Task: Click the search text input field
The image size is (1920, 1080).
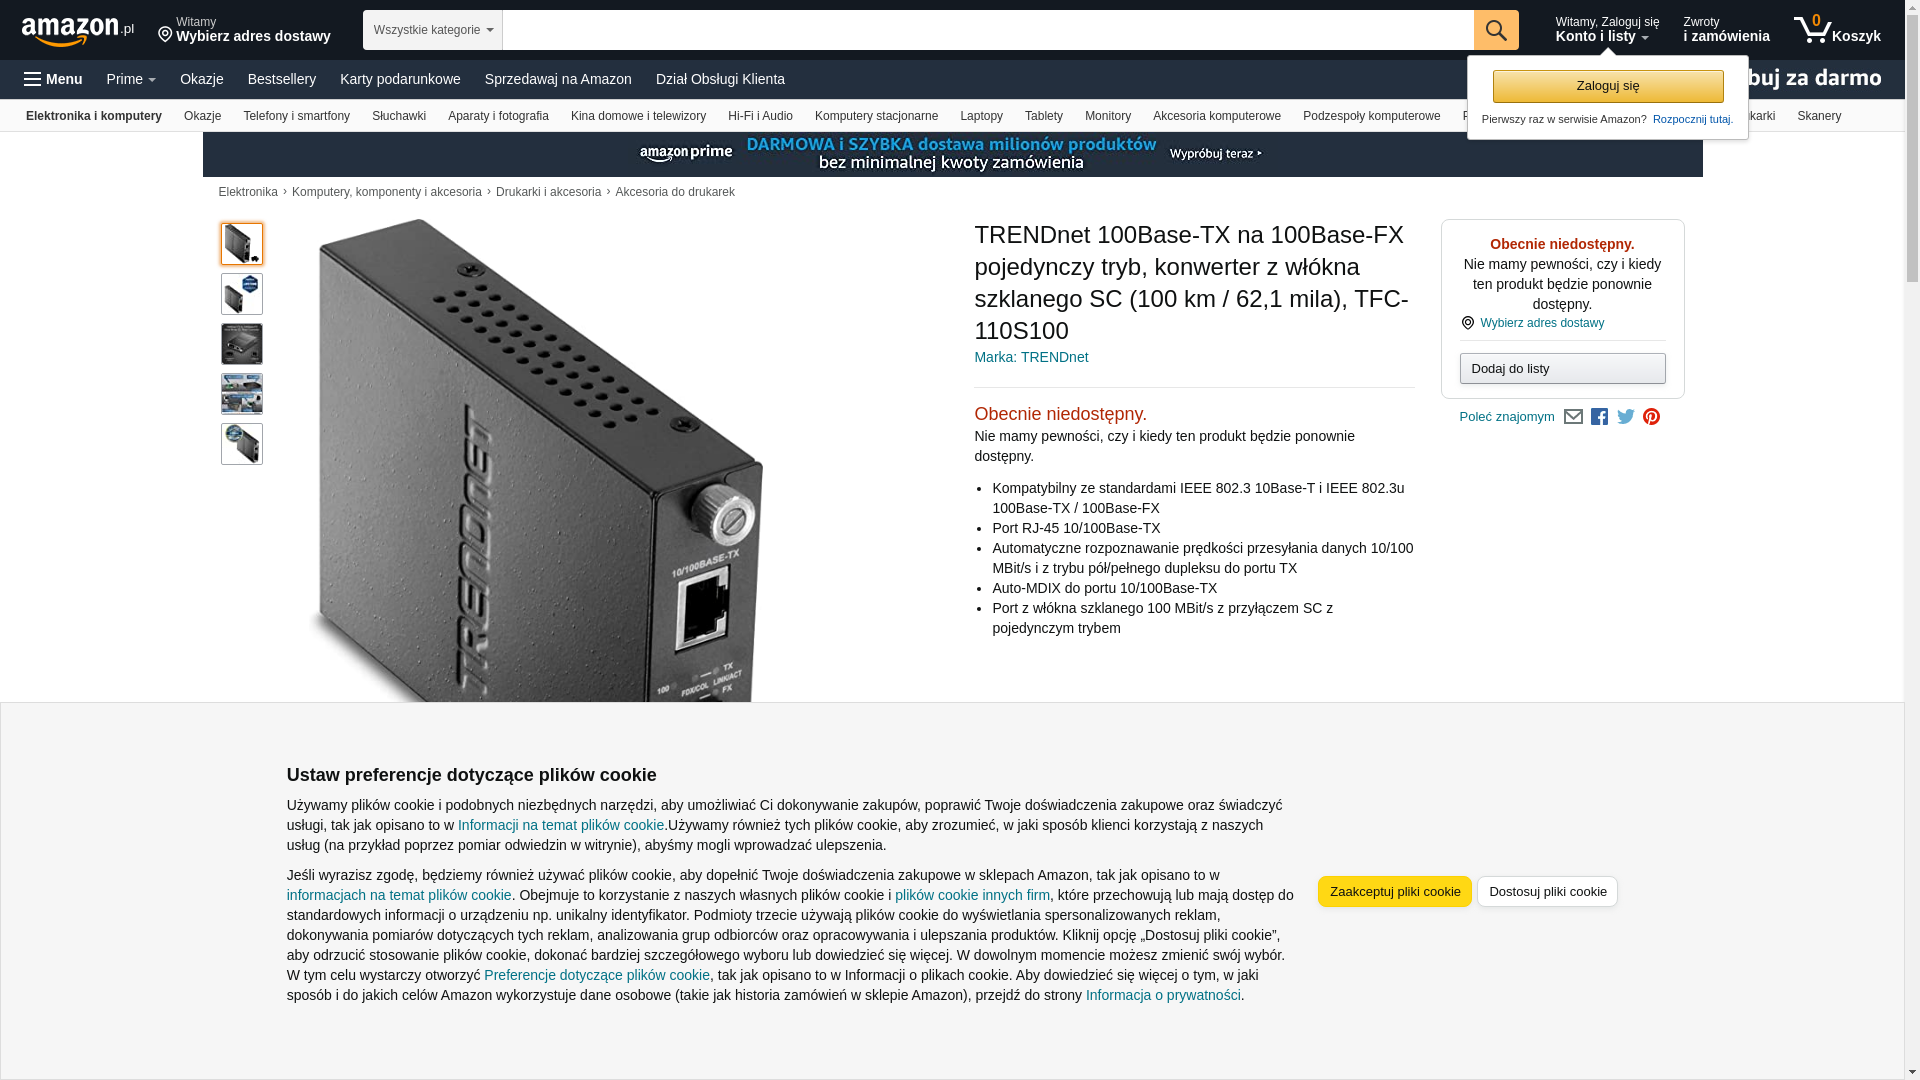Action: coord(988,30)
